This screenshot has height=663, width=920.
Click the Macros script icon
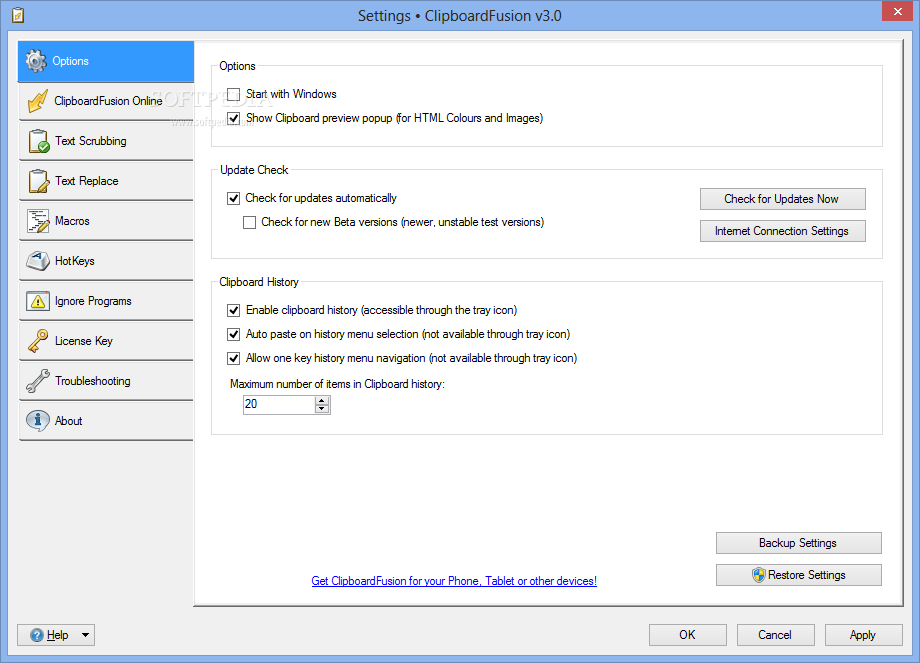coord(38,221)
